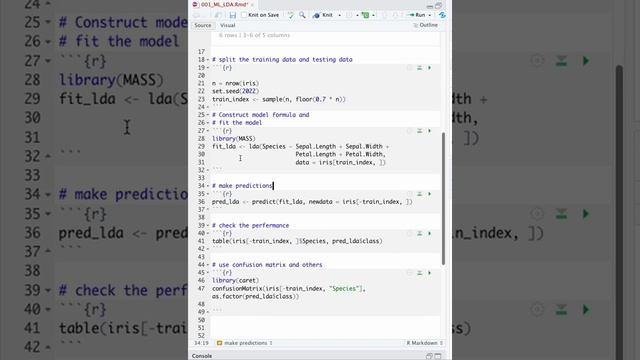Run the table chunk at line 40
The width and height of the screenshot is (640, 360).
coord(429,233)
